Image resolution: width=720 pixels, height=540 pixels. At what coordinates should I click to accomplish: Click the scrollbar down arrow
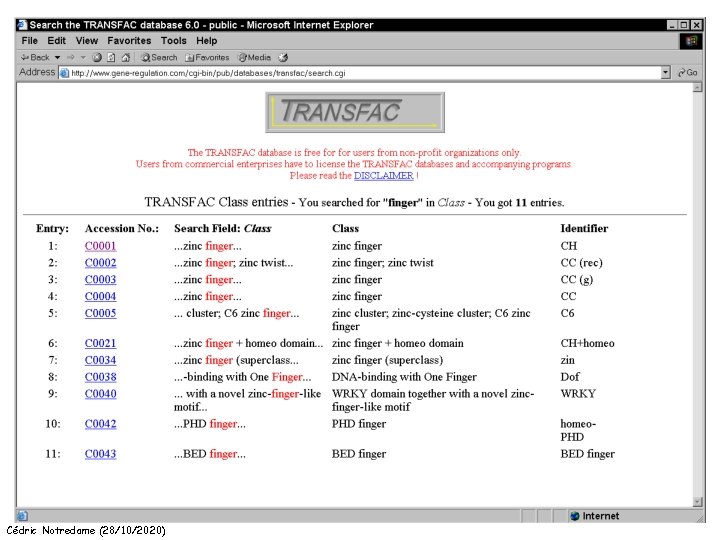click(698, 501)
